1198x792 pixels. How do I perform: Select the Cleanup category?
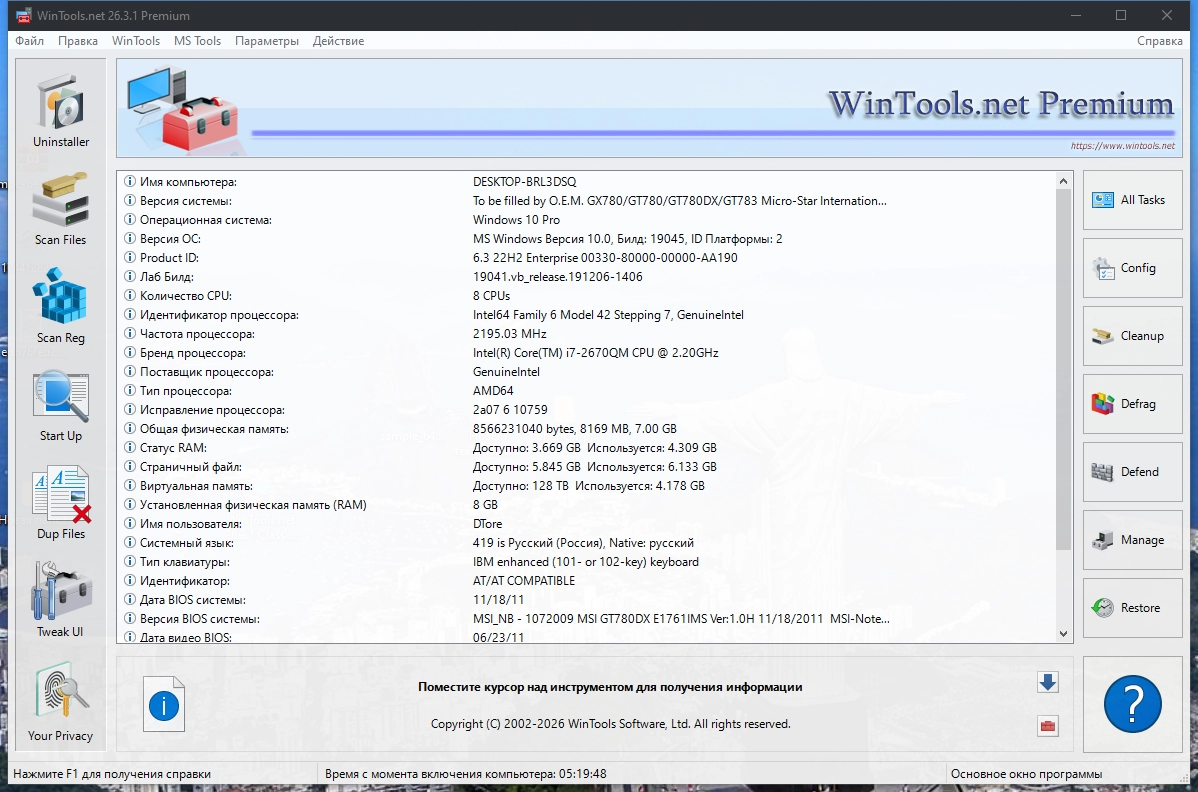[1132, 336]
